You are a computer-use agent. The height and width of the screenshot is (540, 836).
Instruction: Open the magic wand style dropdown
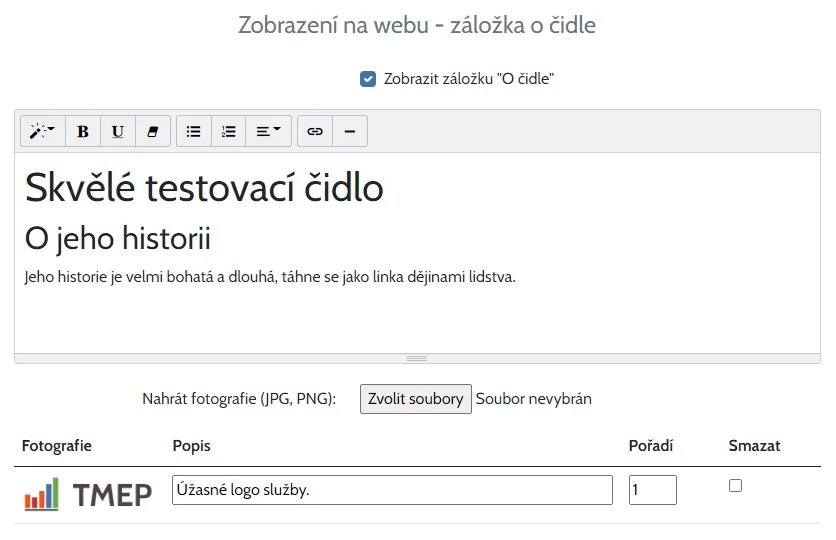[42, 131]
